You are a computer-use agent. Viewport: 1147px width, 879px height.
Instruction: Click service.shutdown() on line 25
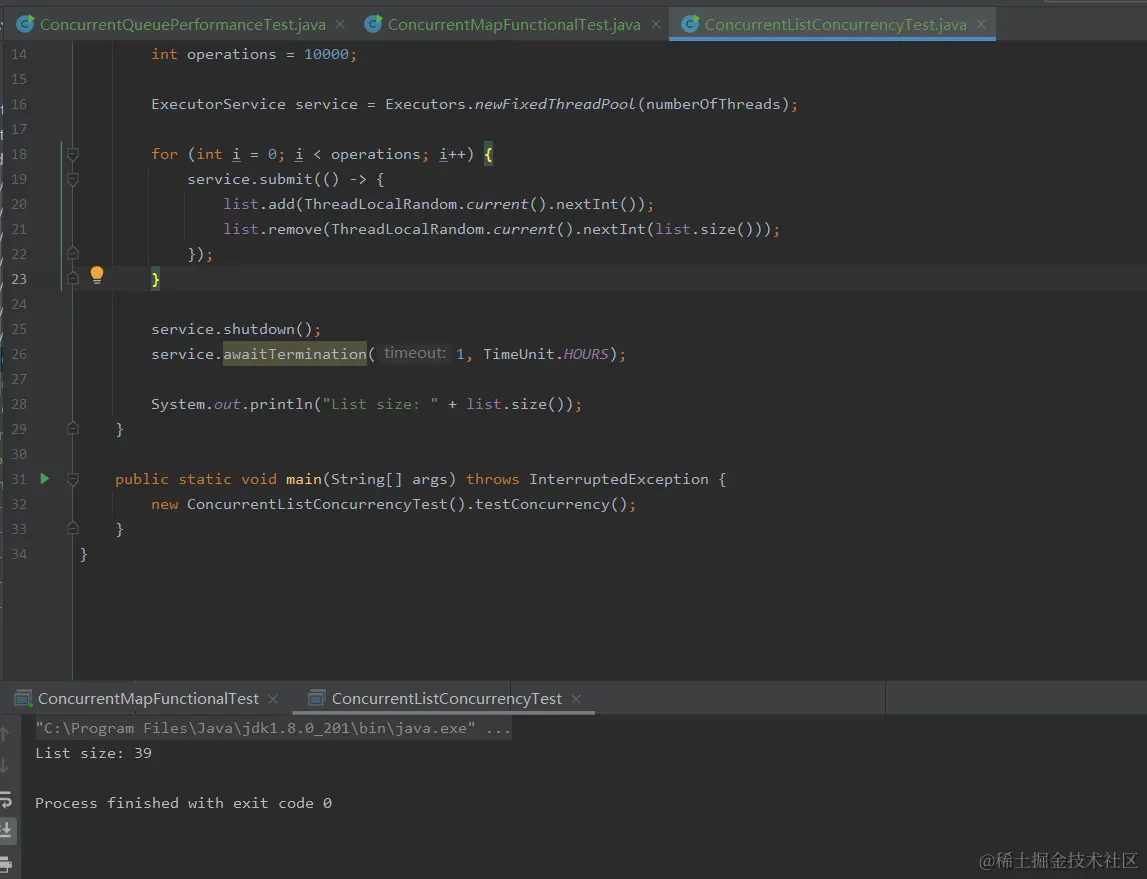coord(233,329)
